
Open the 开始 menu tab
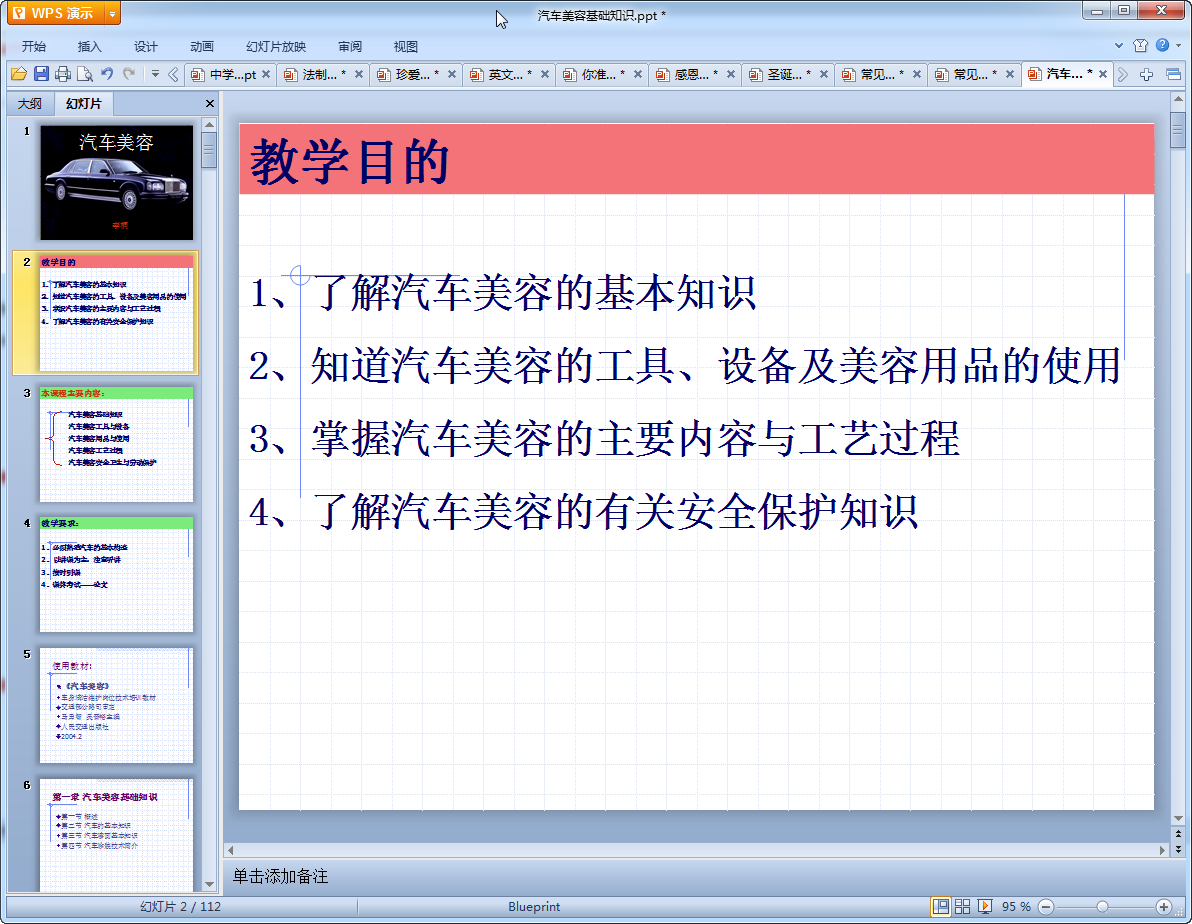pos(33,46)
